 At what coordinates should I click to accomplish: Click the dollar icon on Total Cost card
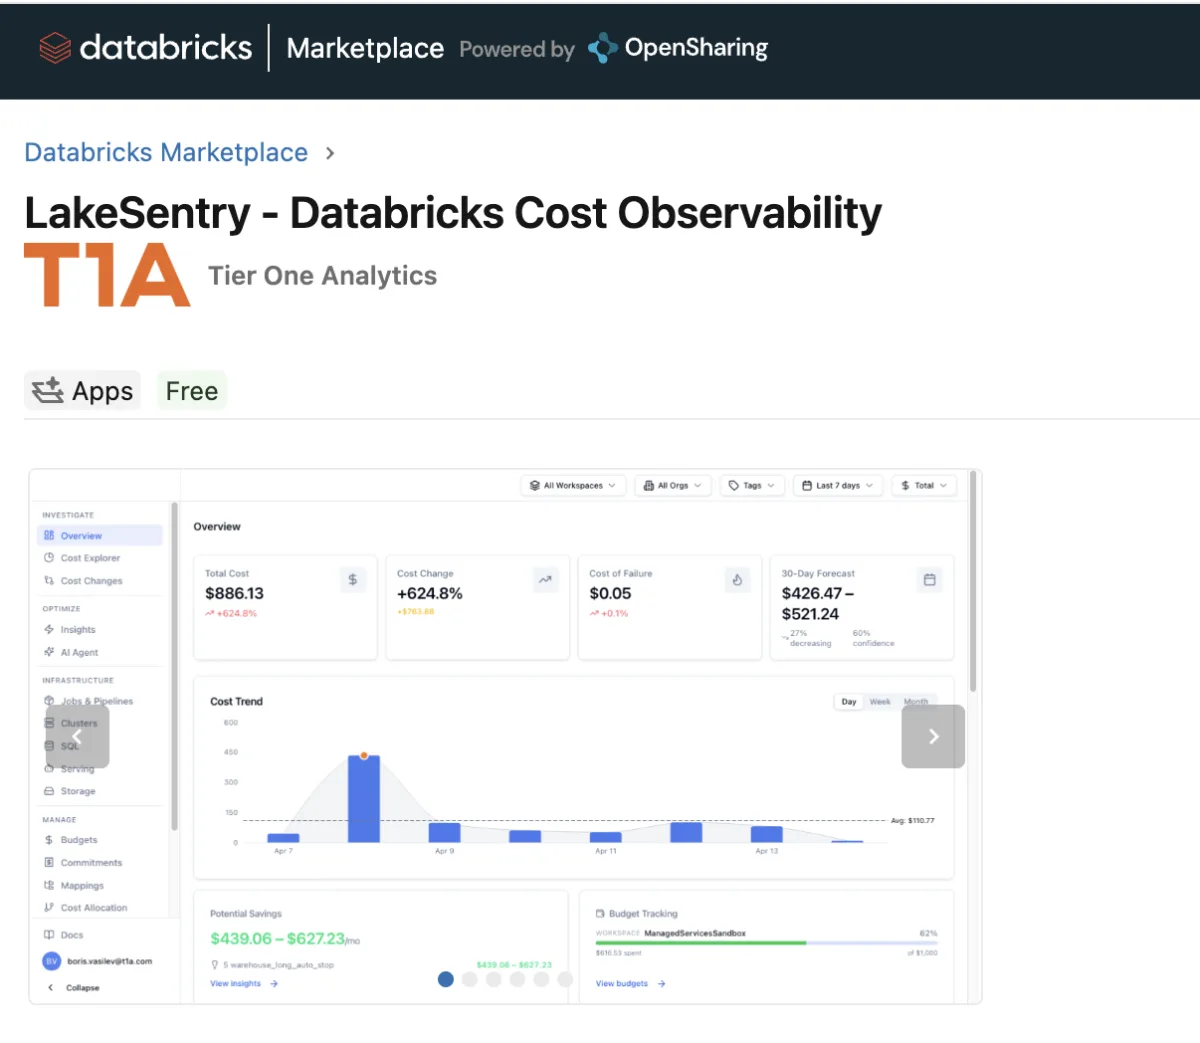tap(353, 579)
